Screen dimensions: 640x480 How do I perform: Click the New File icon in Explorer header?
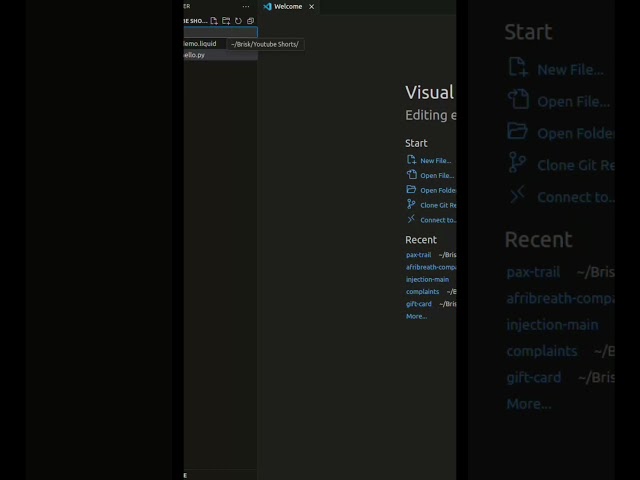point(214,21)
